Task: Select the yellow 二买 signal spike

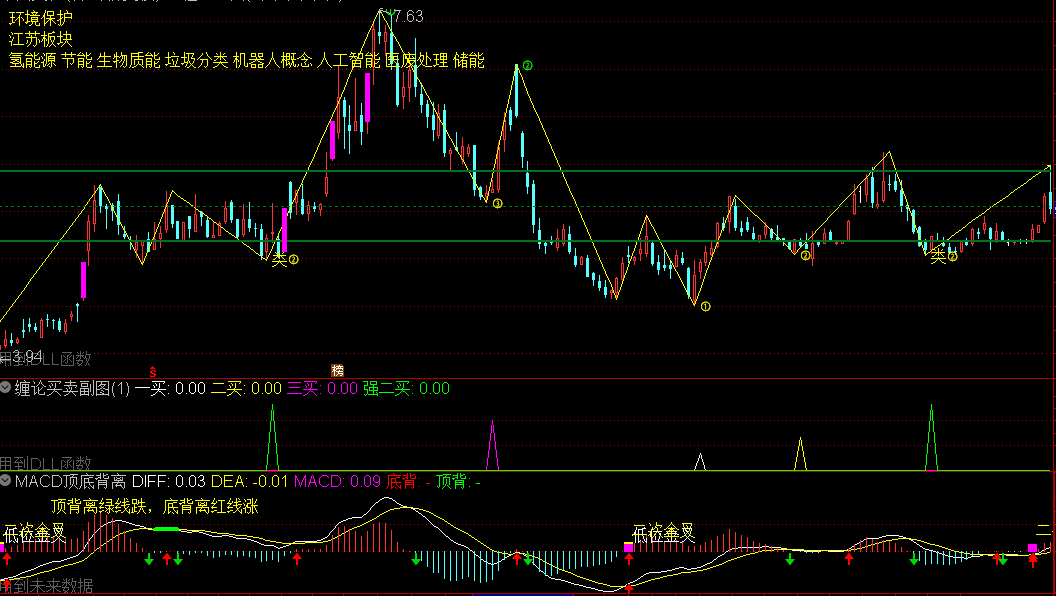Action: tap(800, 454)
